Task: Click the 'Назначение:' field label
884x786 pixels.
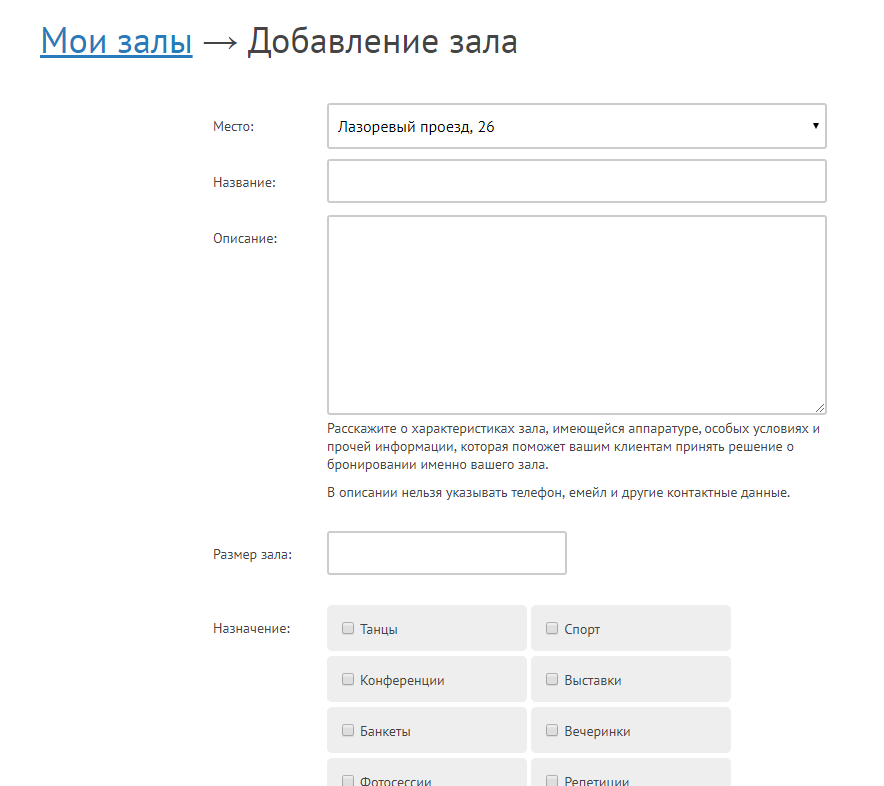Action: pyautogui.click(x=251, y=629)
